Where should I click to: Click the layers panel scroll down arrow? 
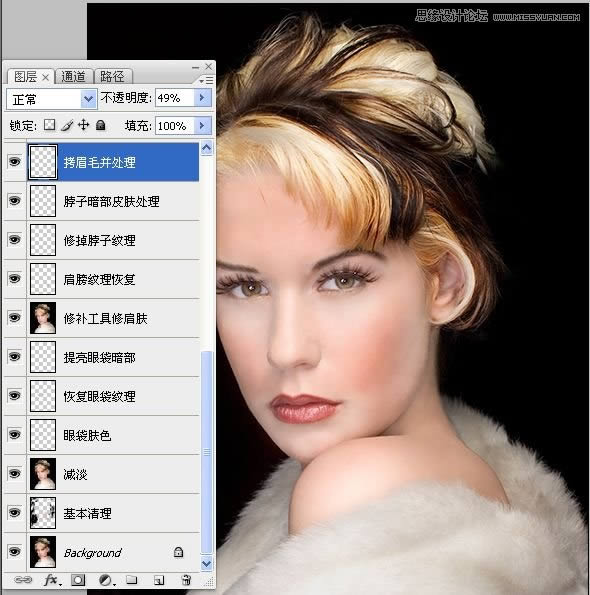tap(206, 564)
